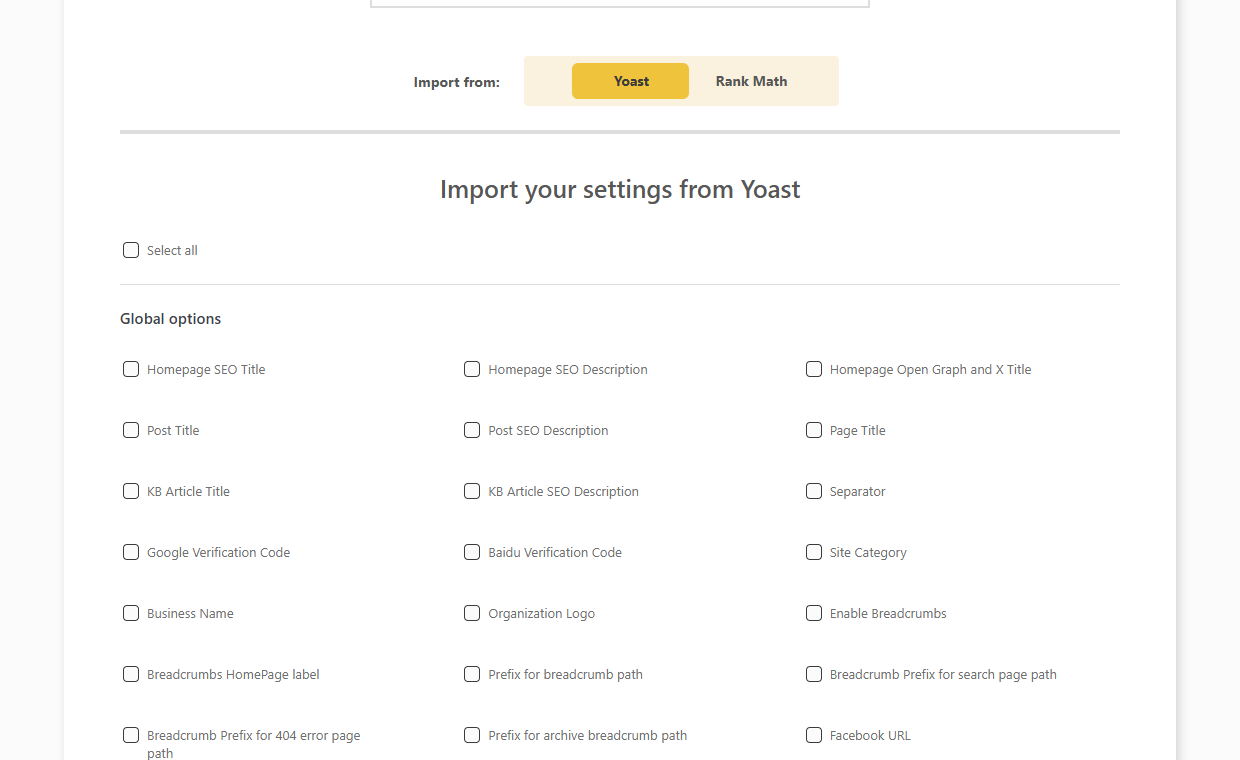Tick the Site Category checkbox

pyautogui.click(x=814, y=552)
